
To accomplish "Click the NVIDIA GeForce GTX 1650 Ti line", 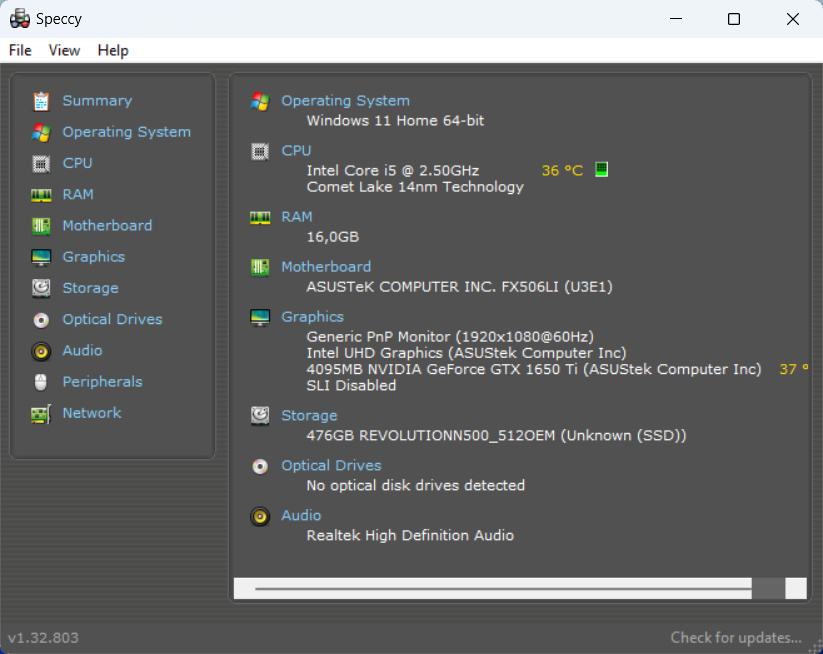I will 534,370.
